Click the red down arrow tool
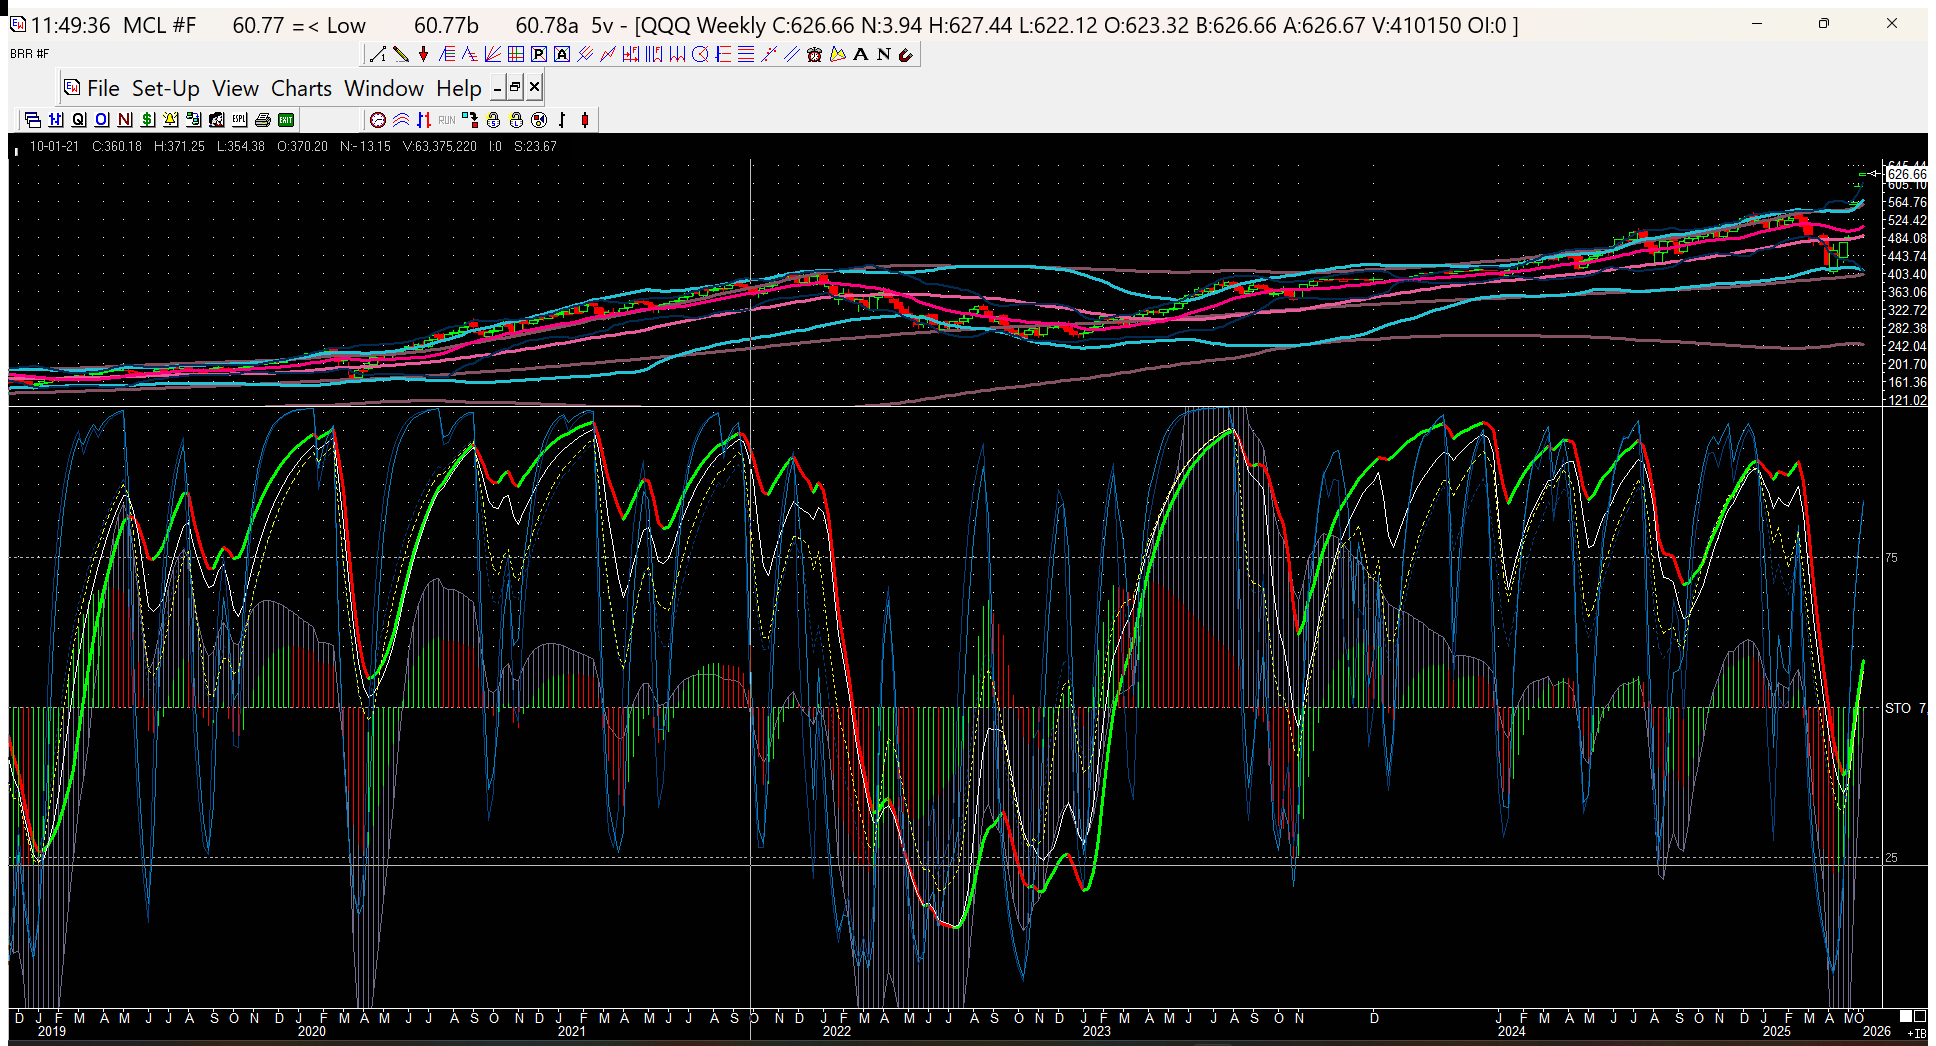Viewport: 1936px width, 1046px height. 423,54
